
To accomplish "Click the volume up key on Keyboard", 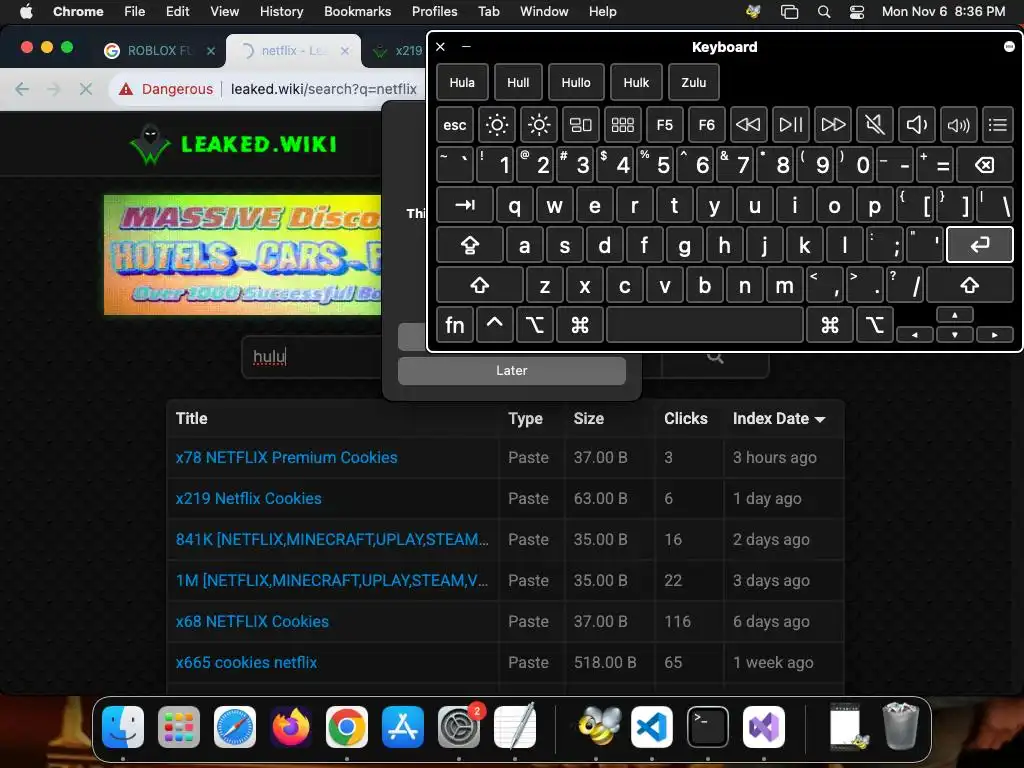I will (x=958, y=124).
